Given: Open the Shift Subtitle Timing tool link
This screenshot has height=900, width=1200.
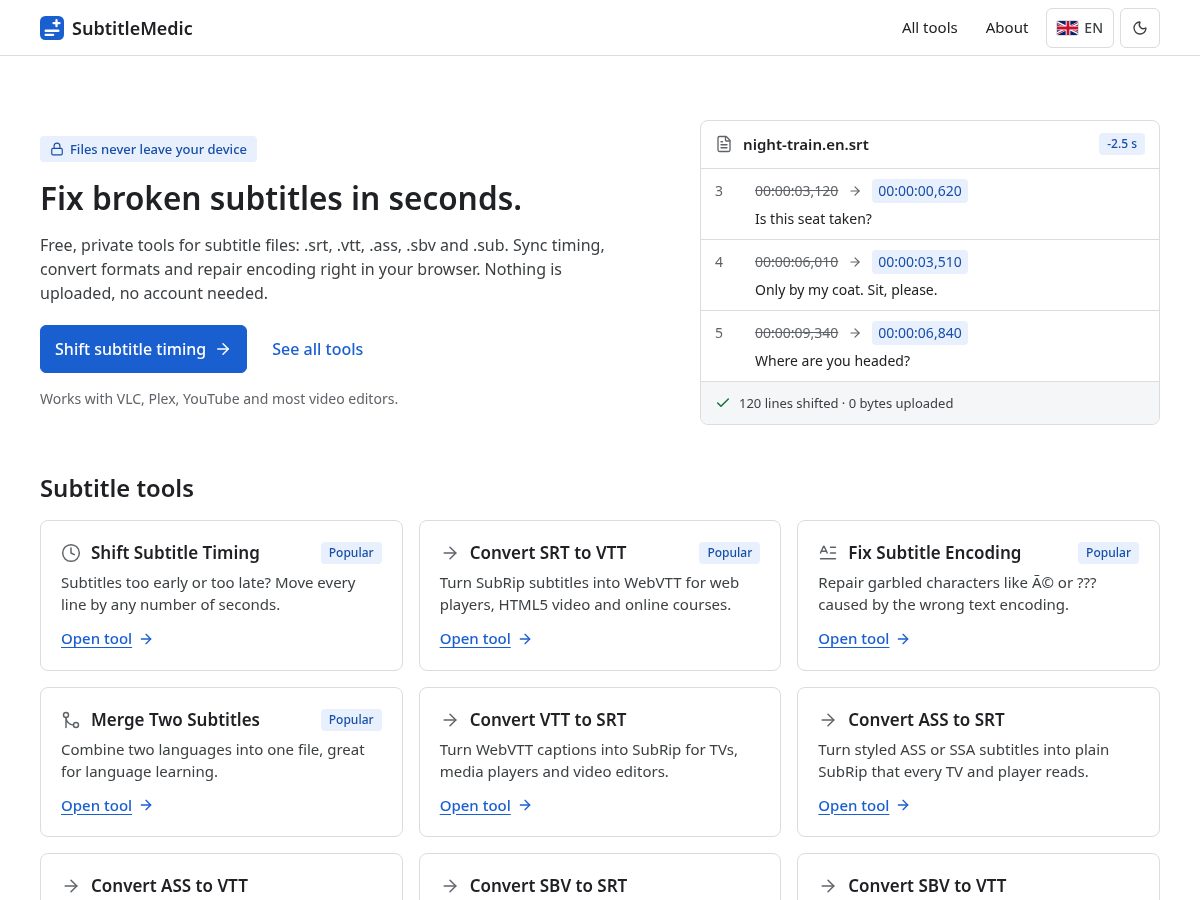Looking at the screenshot, I should click(x=107, y=639).
